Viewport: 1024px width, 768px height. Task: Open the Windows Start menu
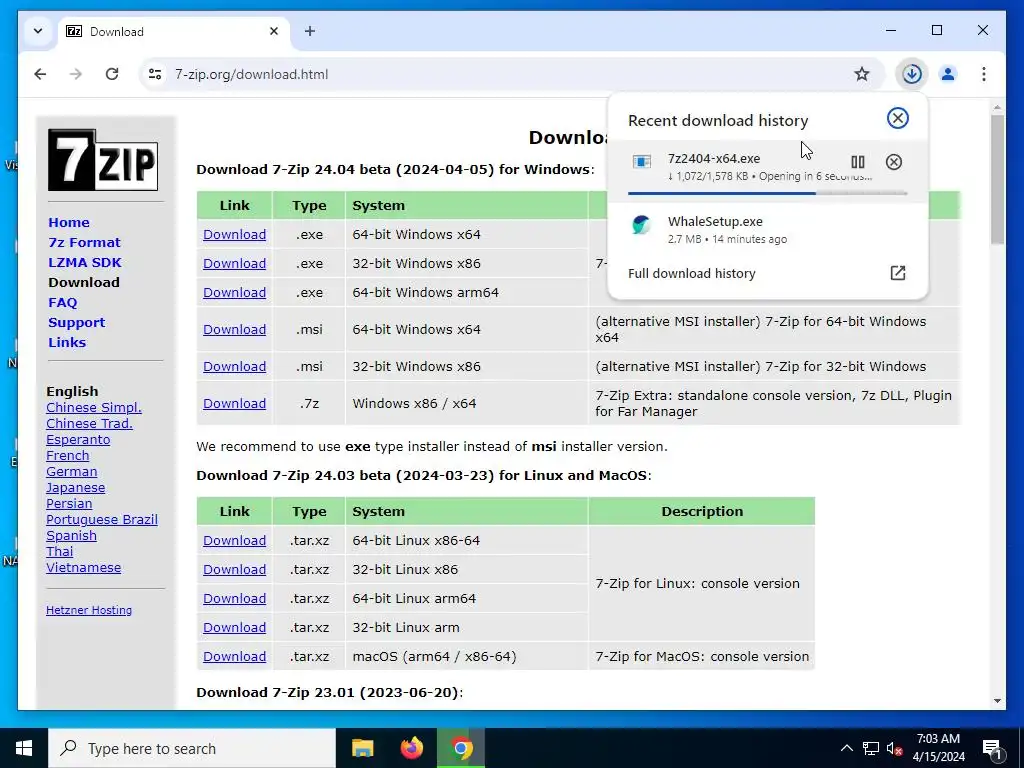(x=24, y=748)
